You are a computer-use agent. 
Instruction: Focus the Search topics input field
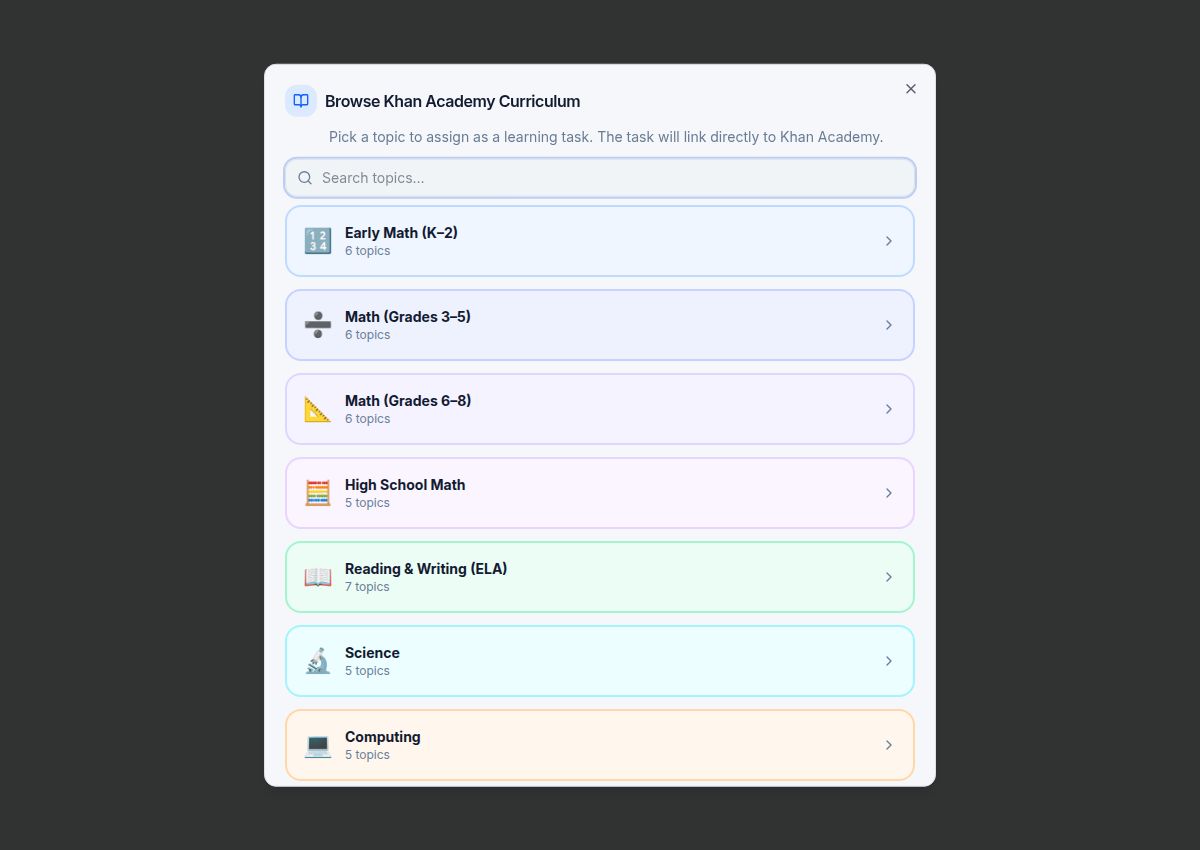(x=600, y=178)
